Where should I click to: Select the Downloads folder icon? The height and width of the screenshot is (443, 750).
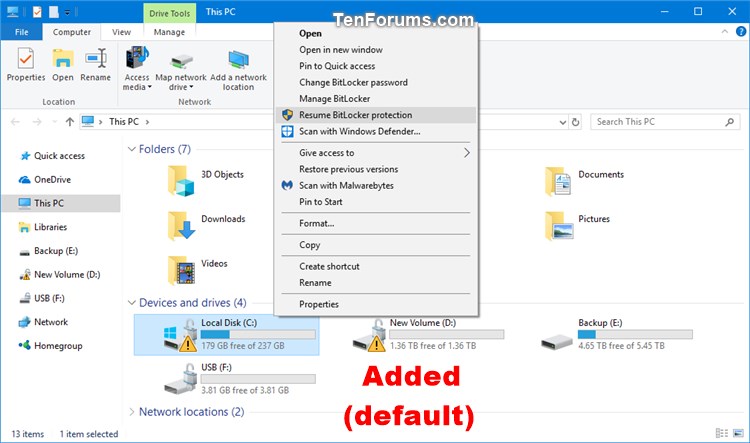tap(181, 225)
